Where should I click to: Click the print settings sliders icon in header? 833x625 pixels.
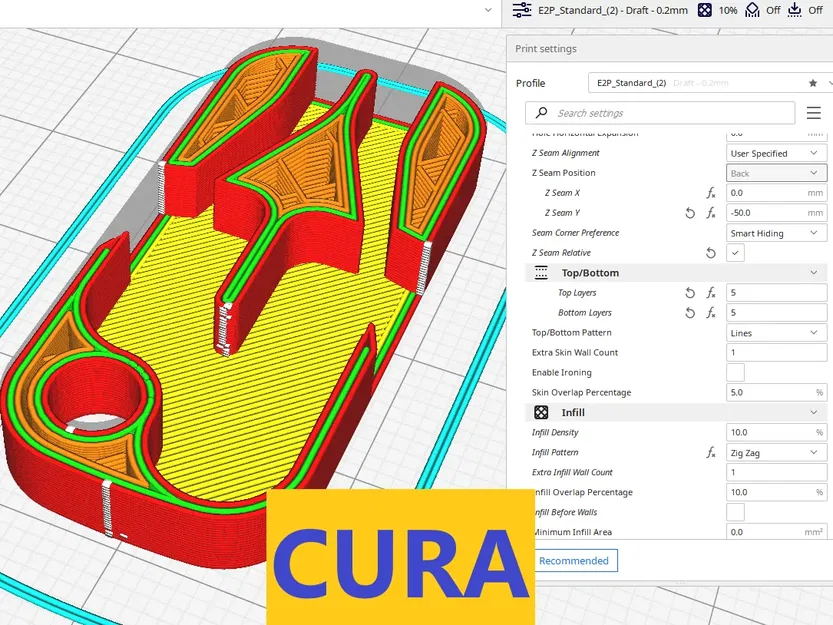(522, 10)
